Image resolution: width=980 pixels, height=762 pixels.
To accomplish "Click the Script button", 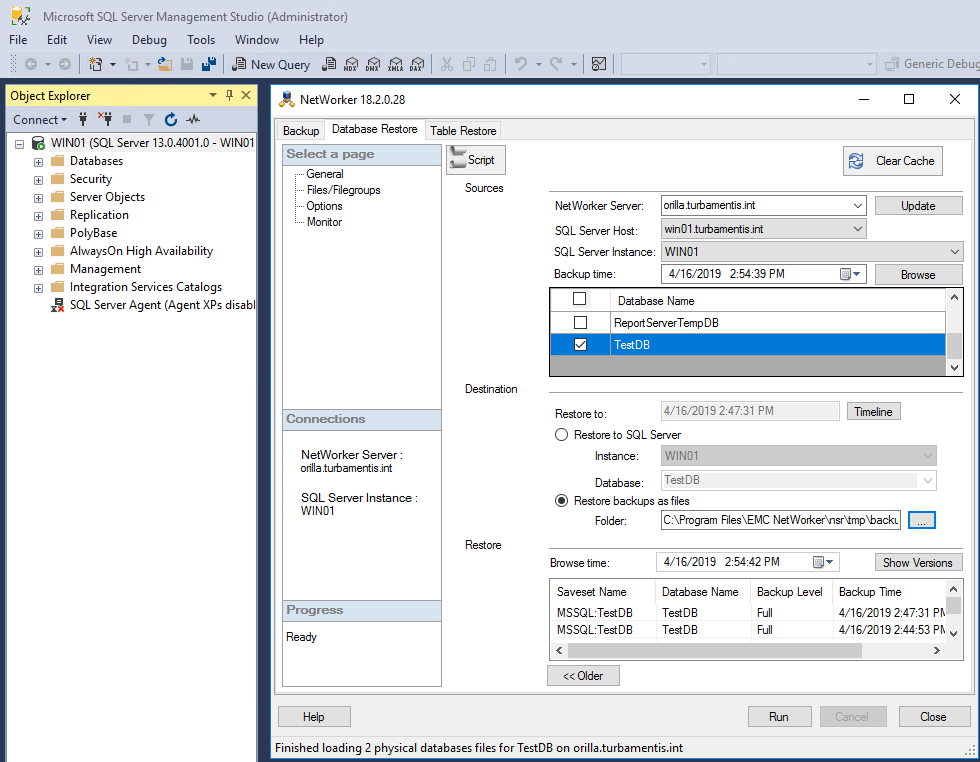I will pos(476,160).
